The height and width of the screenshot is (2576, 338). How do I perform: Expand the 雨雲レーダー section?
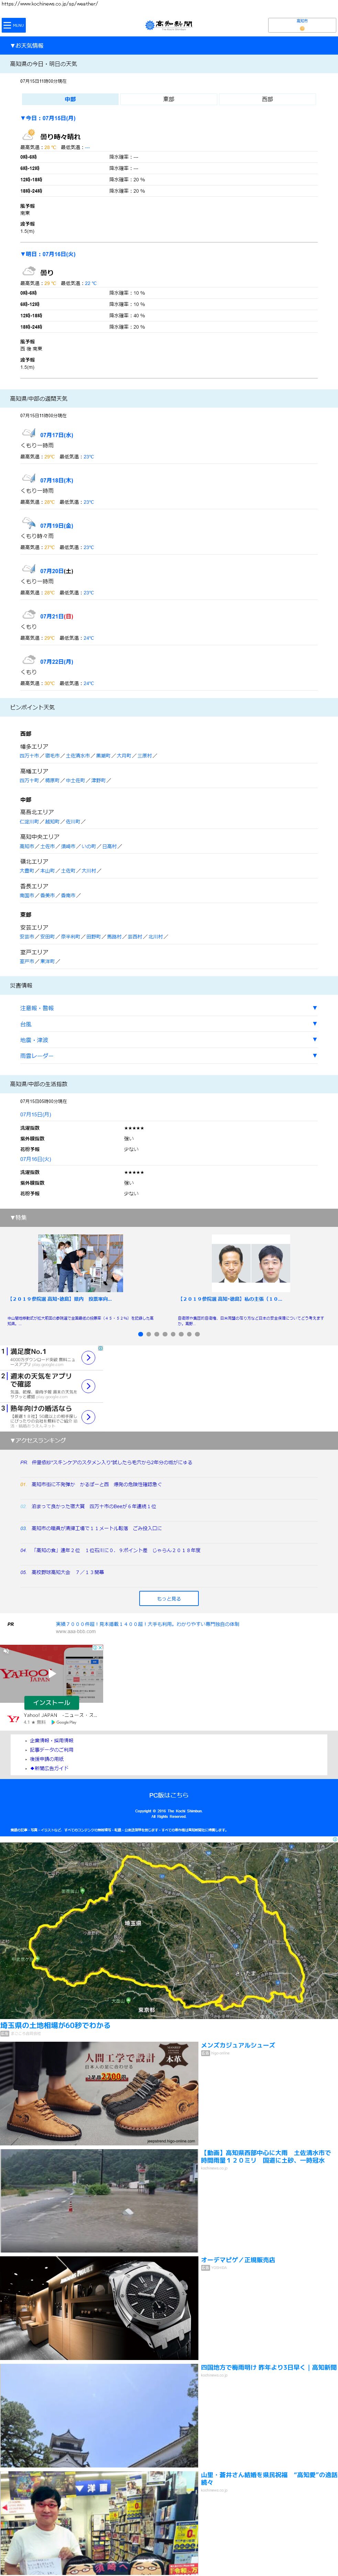pos(168,1056)
